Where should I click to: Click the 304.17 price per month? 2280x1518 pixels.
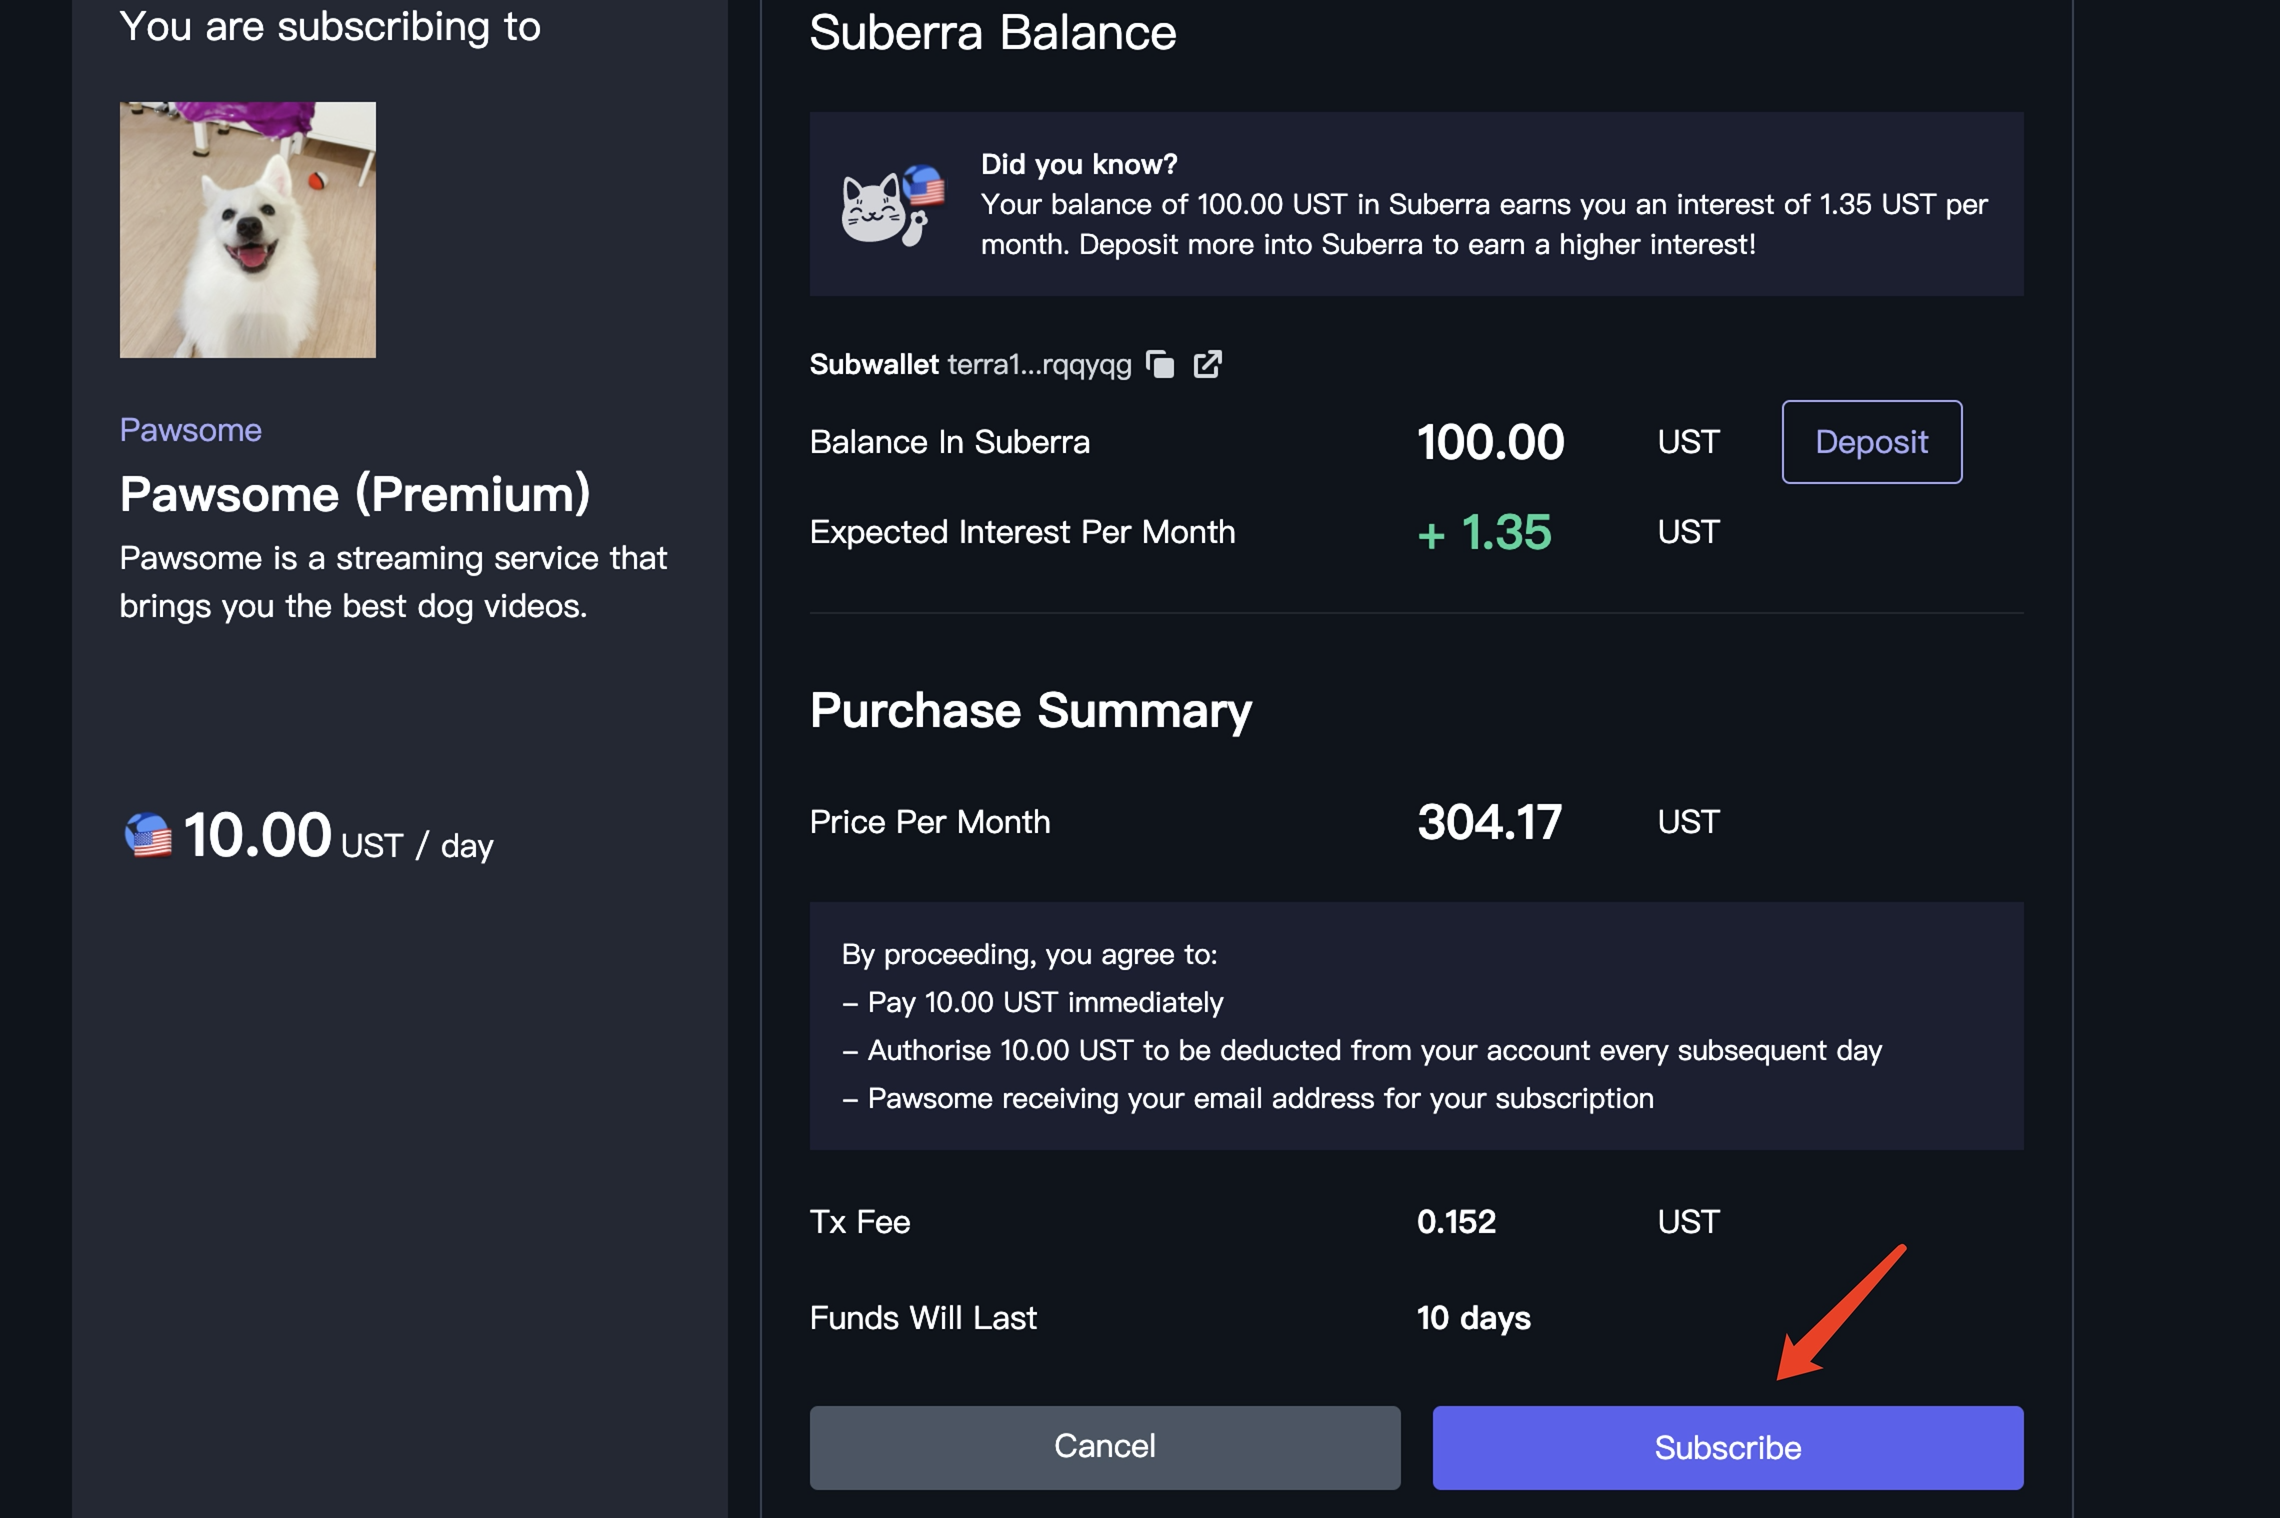coord(1489,822)
